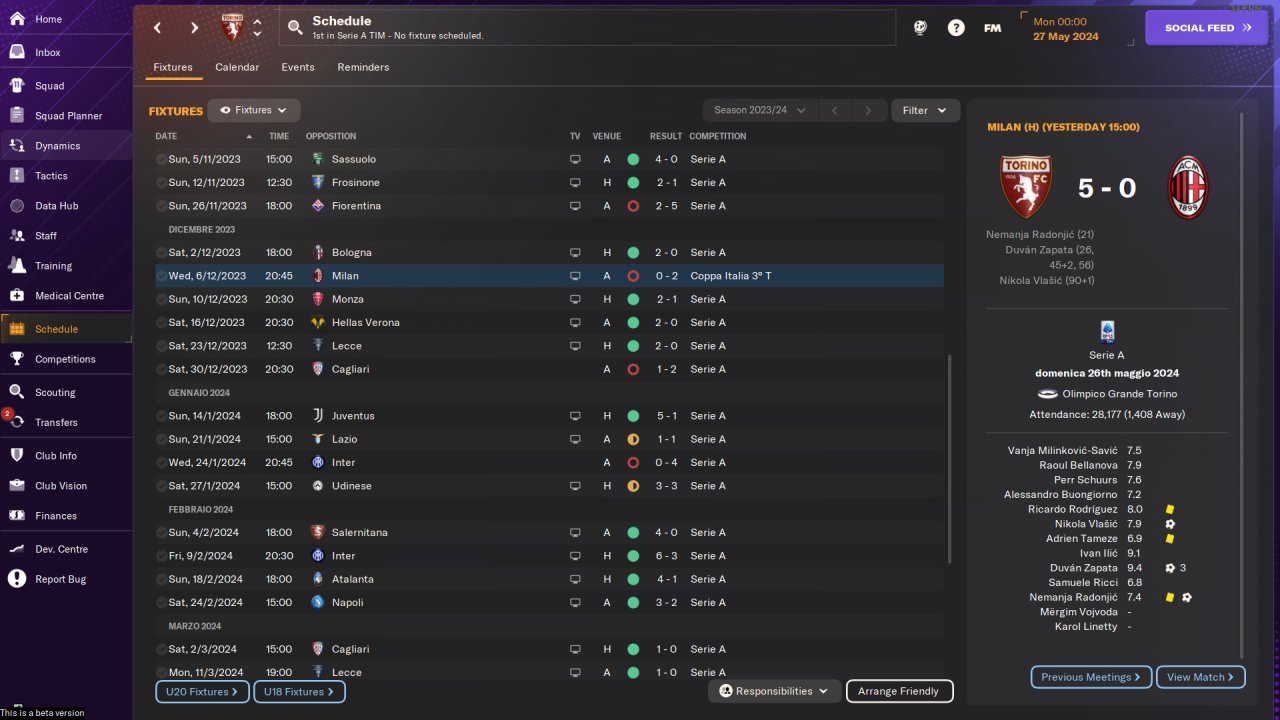The width and height of the screenshot is (1280, 720).
Task: Toggle the check circle beside the Fiorentina fixture
Action: (161, 206)
